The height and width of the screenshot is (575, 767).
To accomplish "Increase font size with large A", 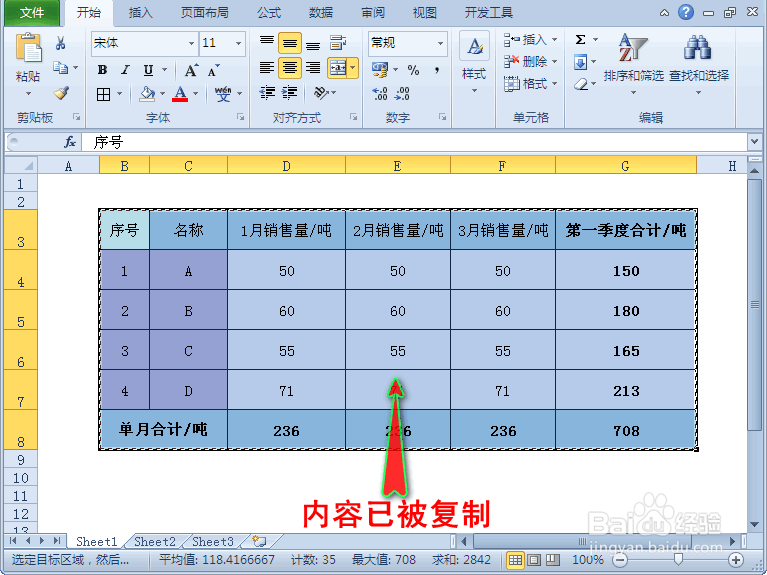I will [191, 70].
